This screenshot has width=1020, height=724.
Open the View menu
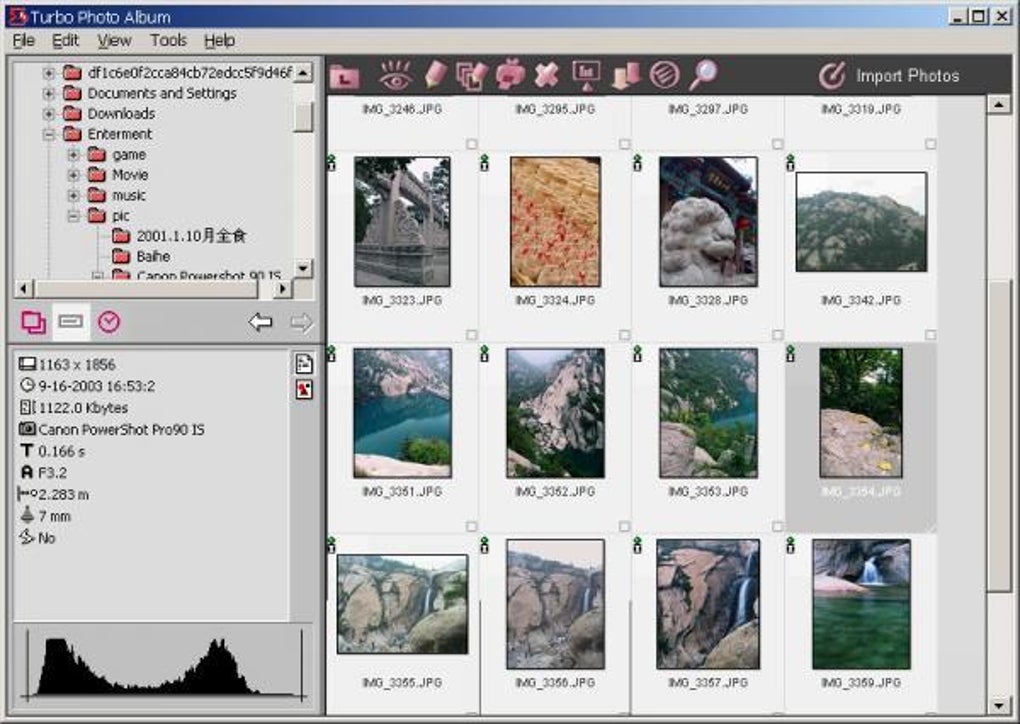click(113, 41)
